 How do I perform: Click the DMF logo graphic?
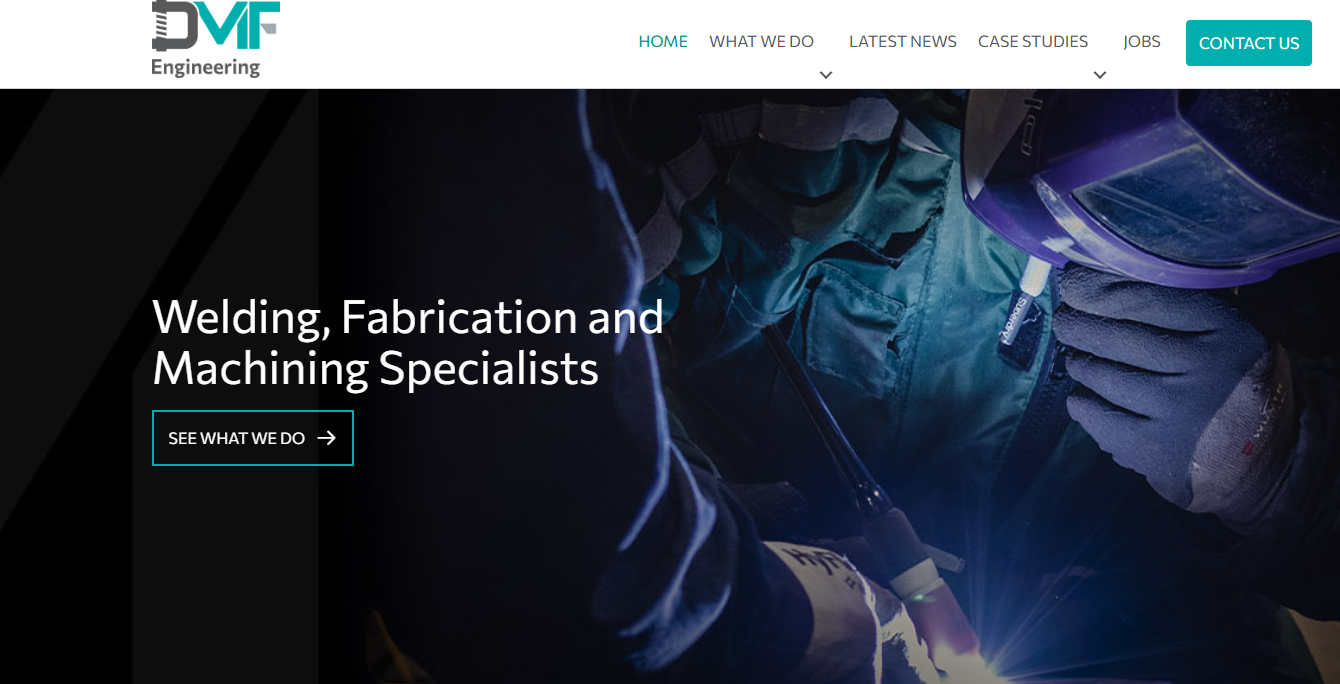coord(216,25)
